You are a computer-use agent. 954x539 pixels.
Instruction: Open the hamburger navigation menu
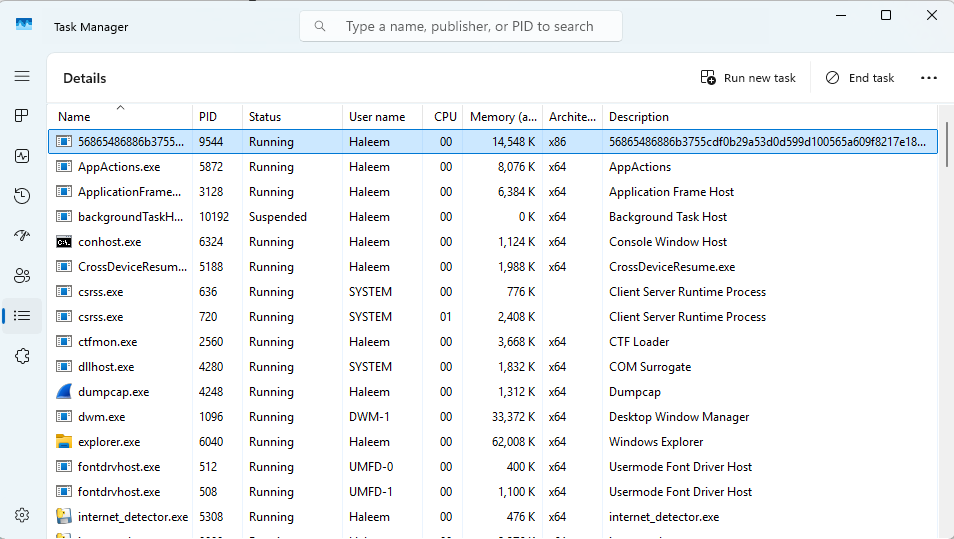pyautogui.click(x=22, y=76)
